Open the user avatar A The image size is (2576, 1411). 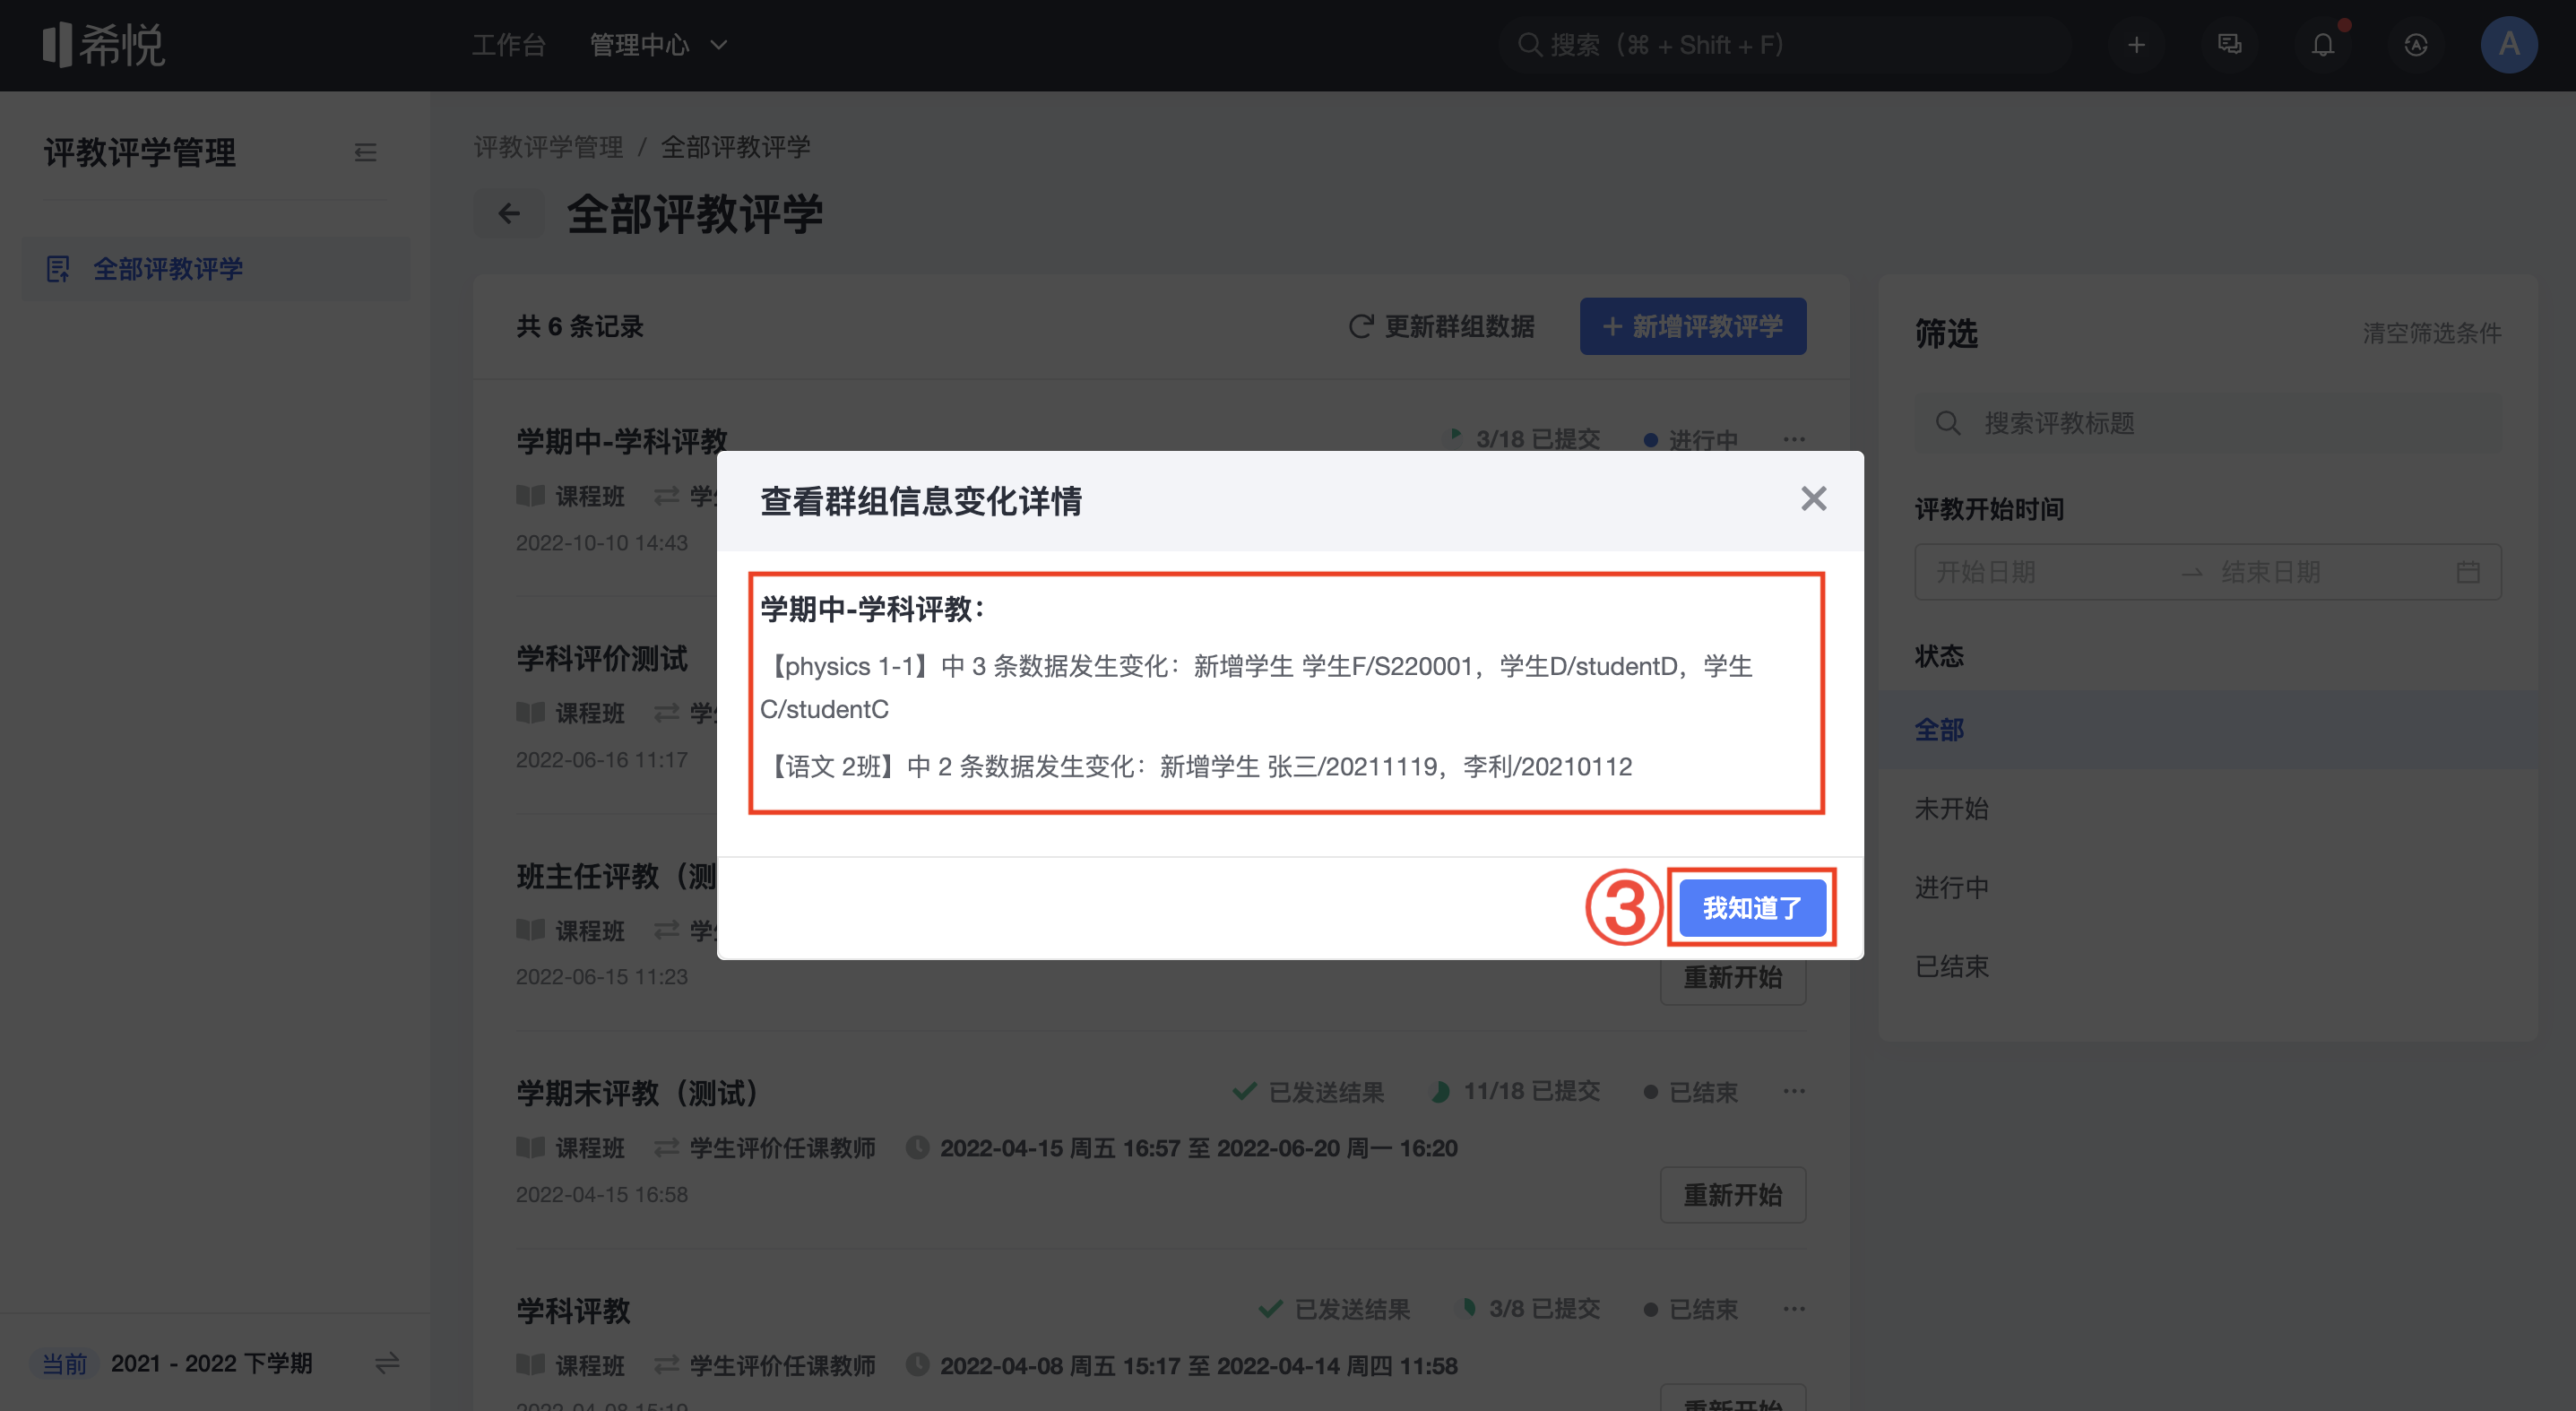(x=2509, y=45)
